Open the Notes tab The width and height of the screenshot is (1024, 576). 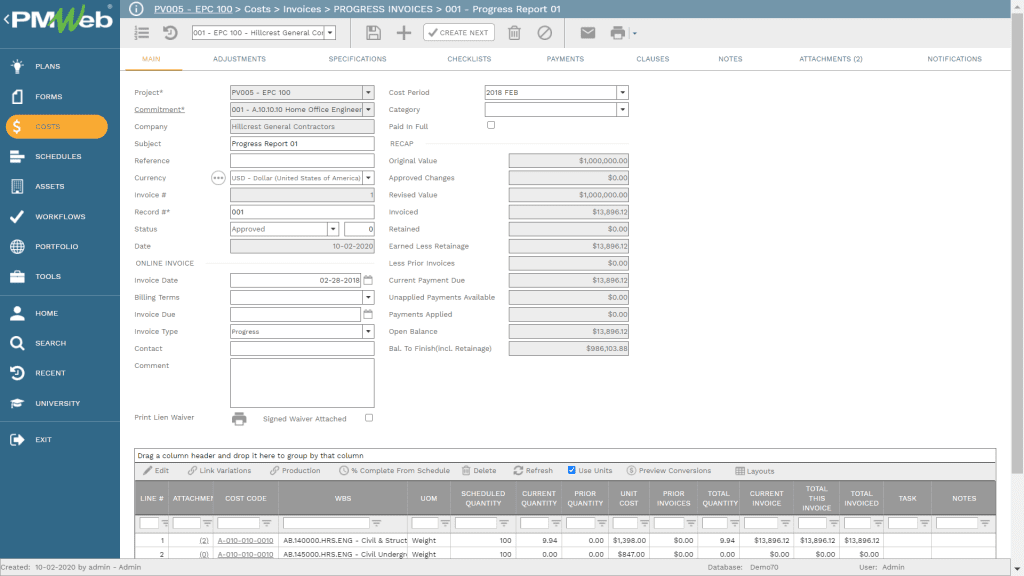click(x=730, y=59)
